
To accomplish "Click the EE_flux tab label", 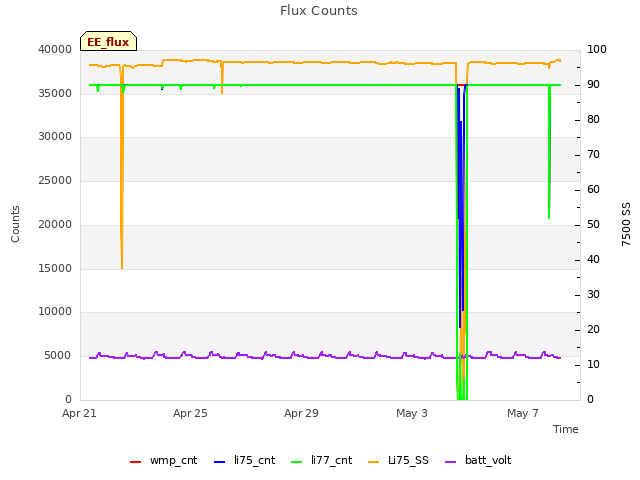I will (108, 42).
